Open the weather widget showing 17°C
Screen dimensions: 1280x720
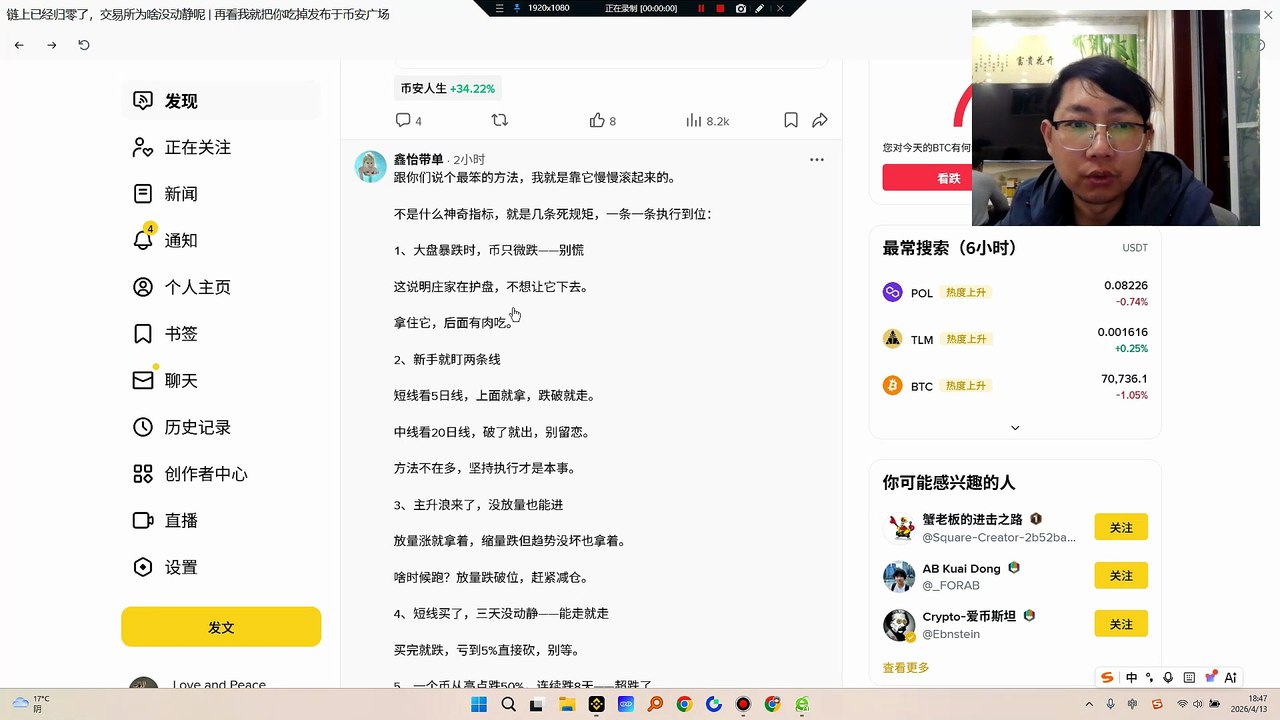(x=30, y=703)
